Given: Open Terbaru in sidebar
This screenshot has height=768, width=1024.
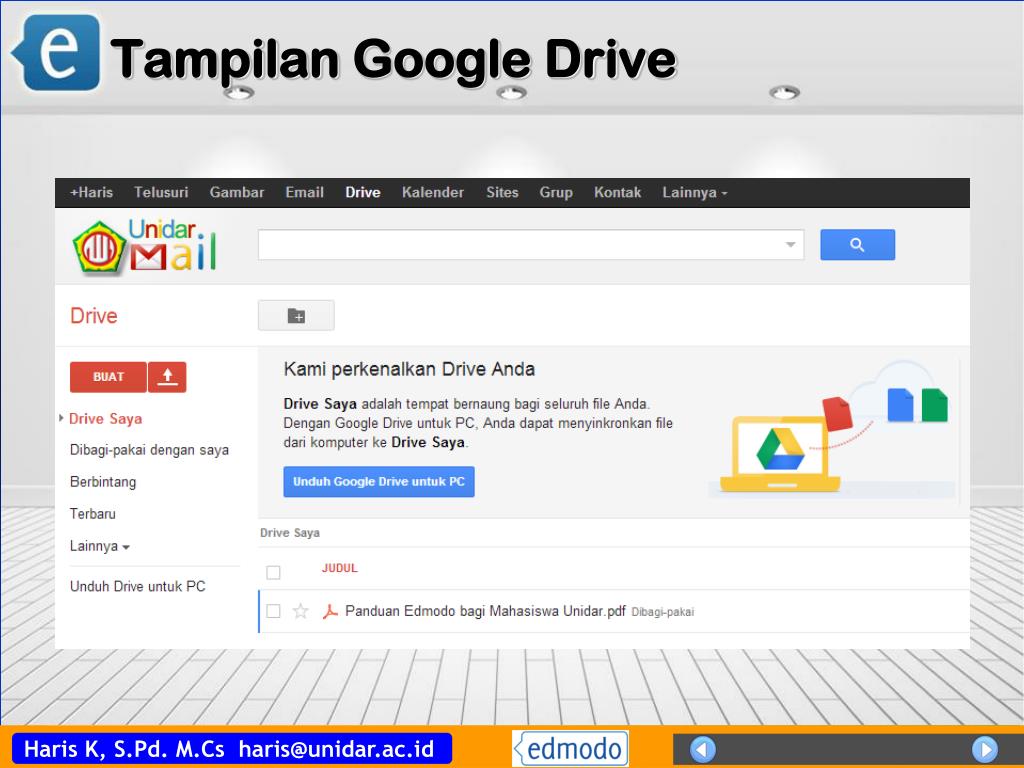Looking at the screenshot, I should (x=93, y=514).
